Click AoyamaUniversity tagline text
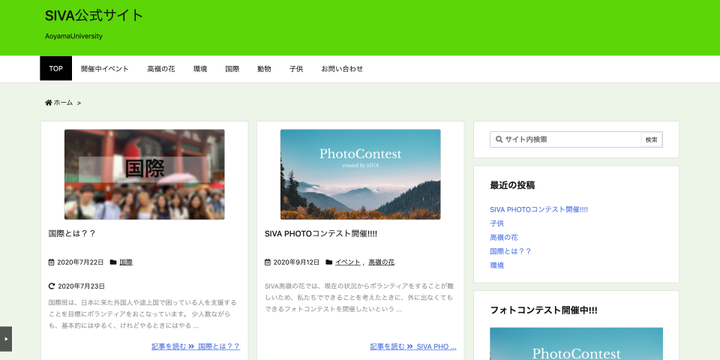Viewport: 720px width, 360px height. [x=73, y=36]
